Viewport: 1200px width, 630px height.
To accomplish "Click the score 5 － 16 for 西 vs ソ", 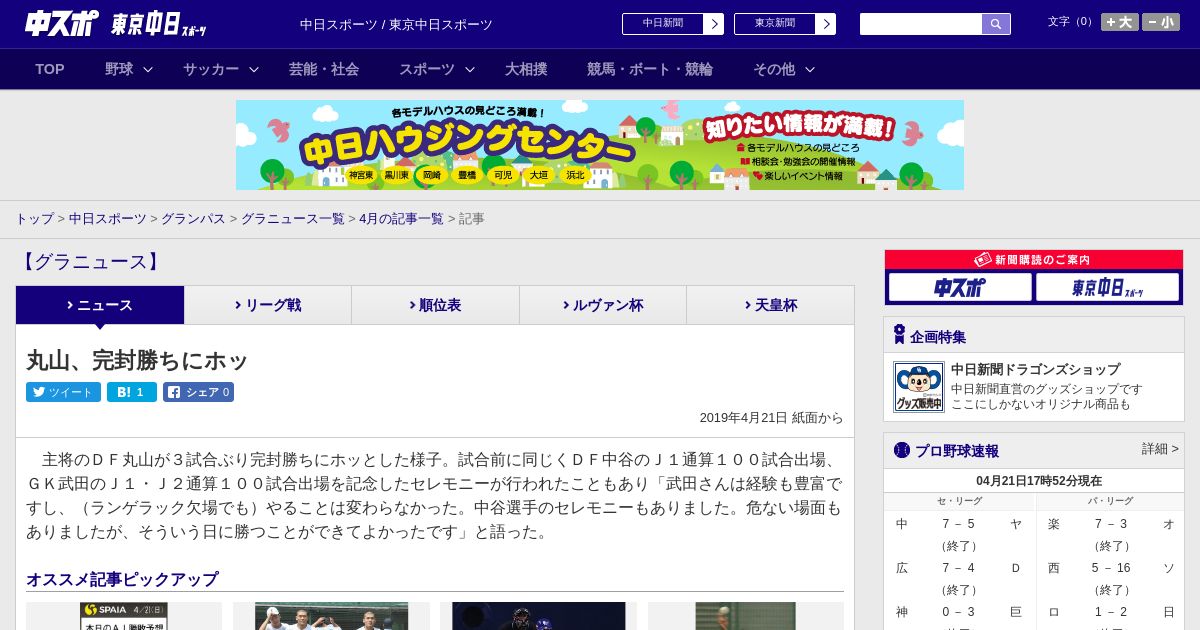I will pyautogui.click(x=1110, y=568).
